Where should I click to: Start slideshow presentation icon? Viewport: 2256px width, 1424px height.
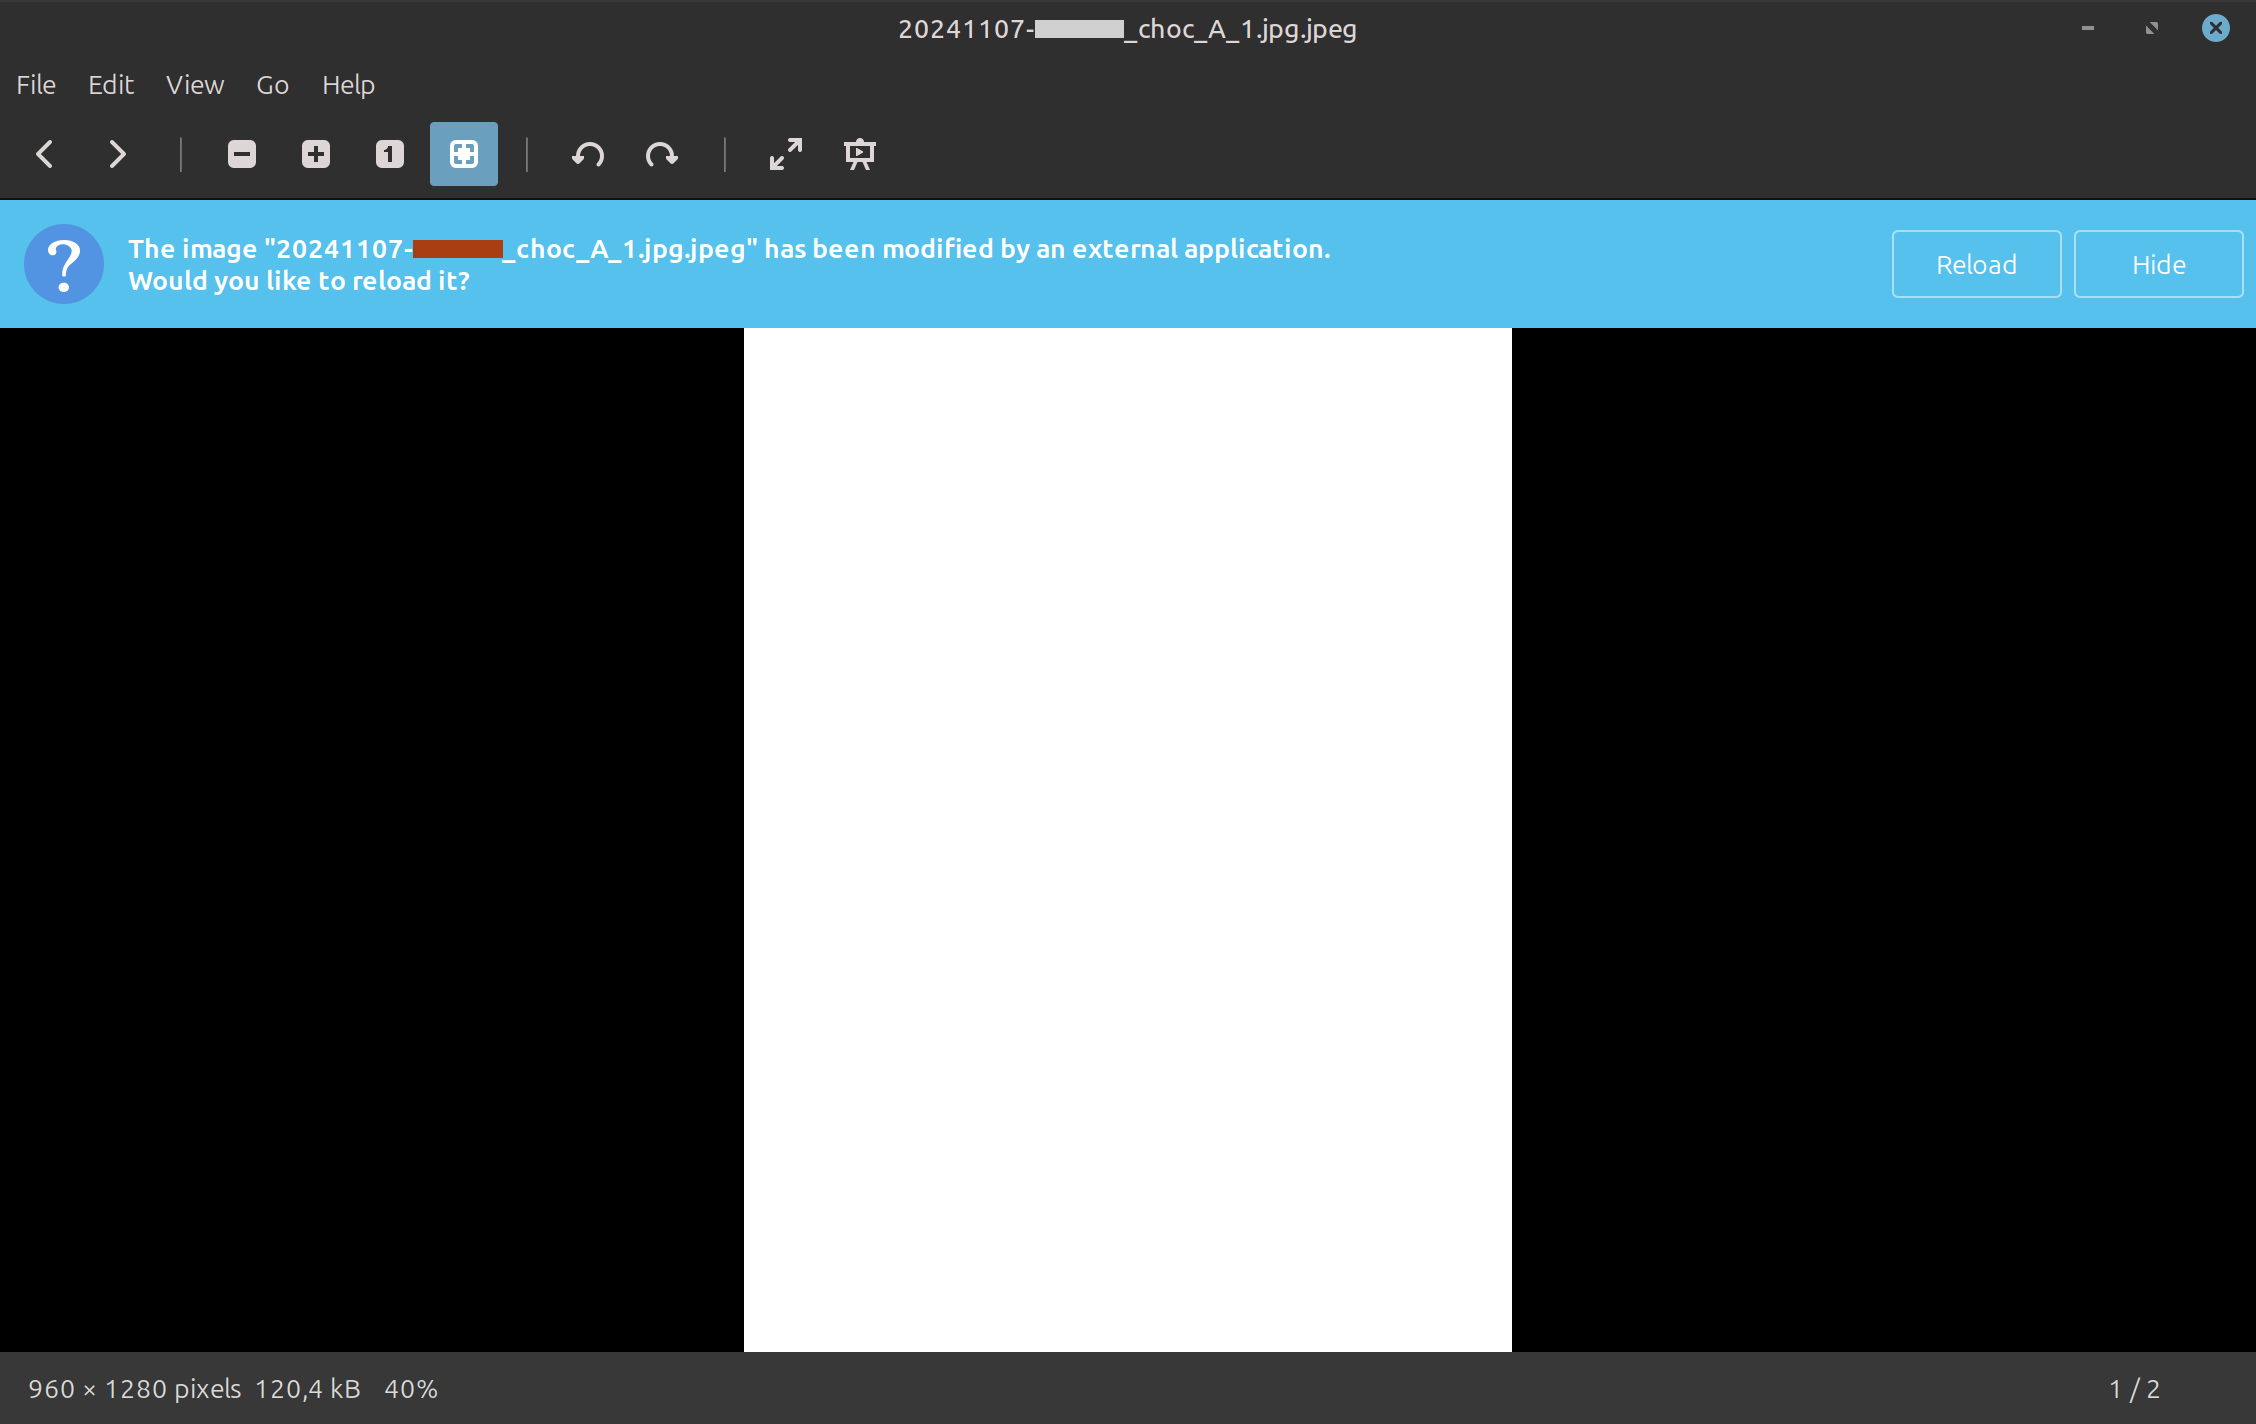[860, 154]
